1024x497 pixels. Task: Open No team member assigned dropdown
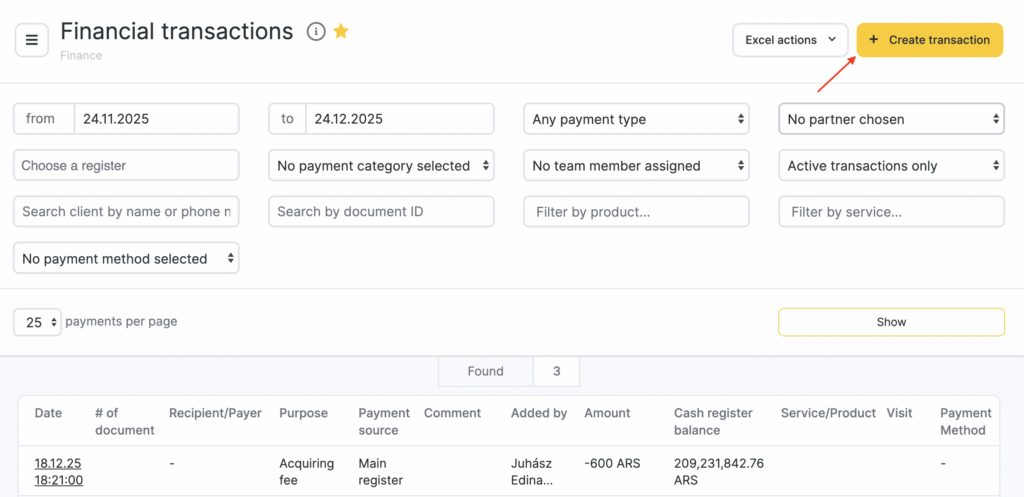point(636,166)
